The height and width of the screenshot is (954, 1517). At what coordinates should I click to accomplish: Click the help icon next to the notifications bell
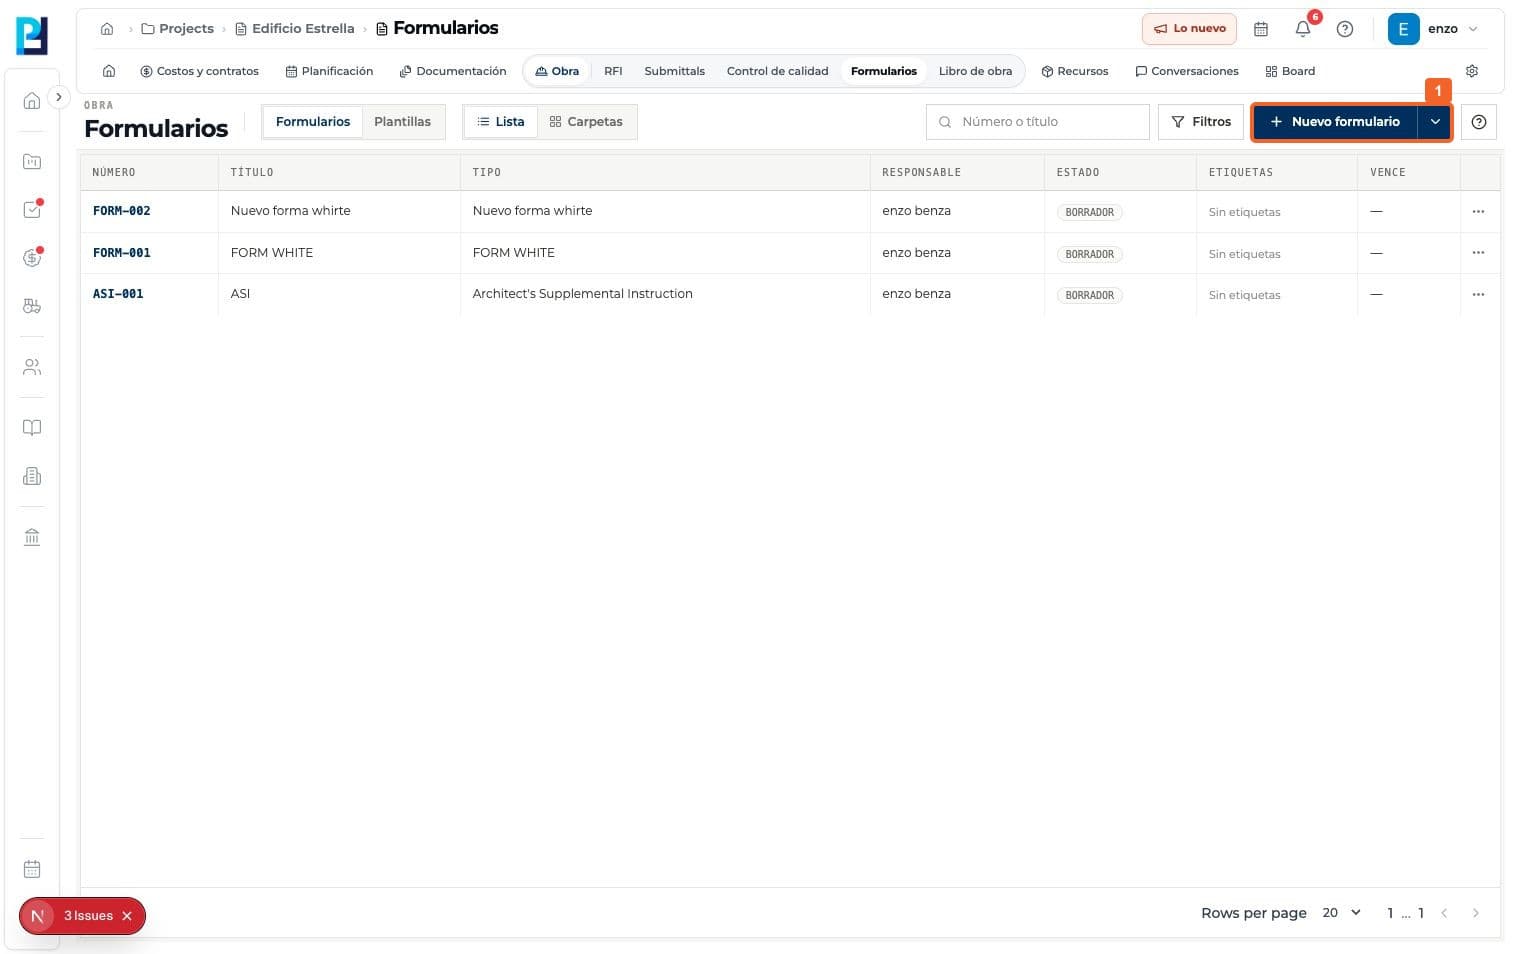click(1345, 29)
